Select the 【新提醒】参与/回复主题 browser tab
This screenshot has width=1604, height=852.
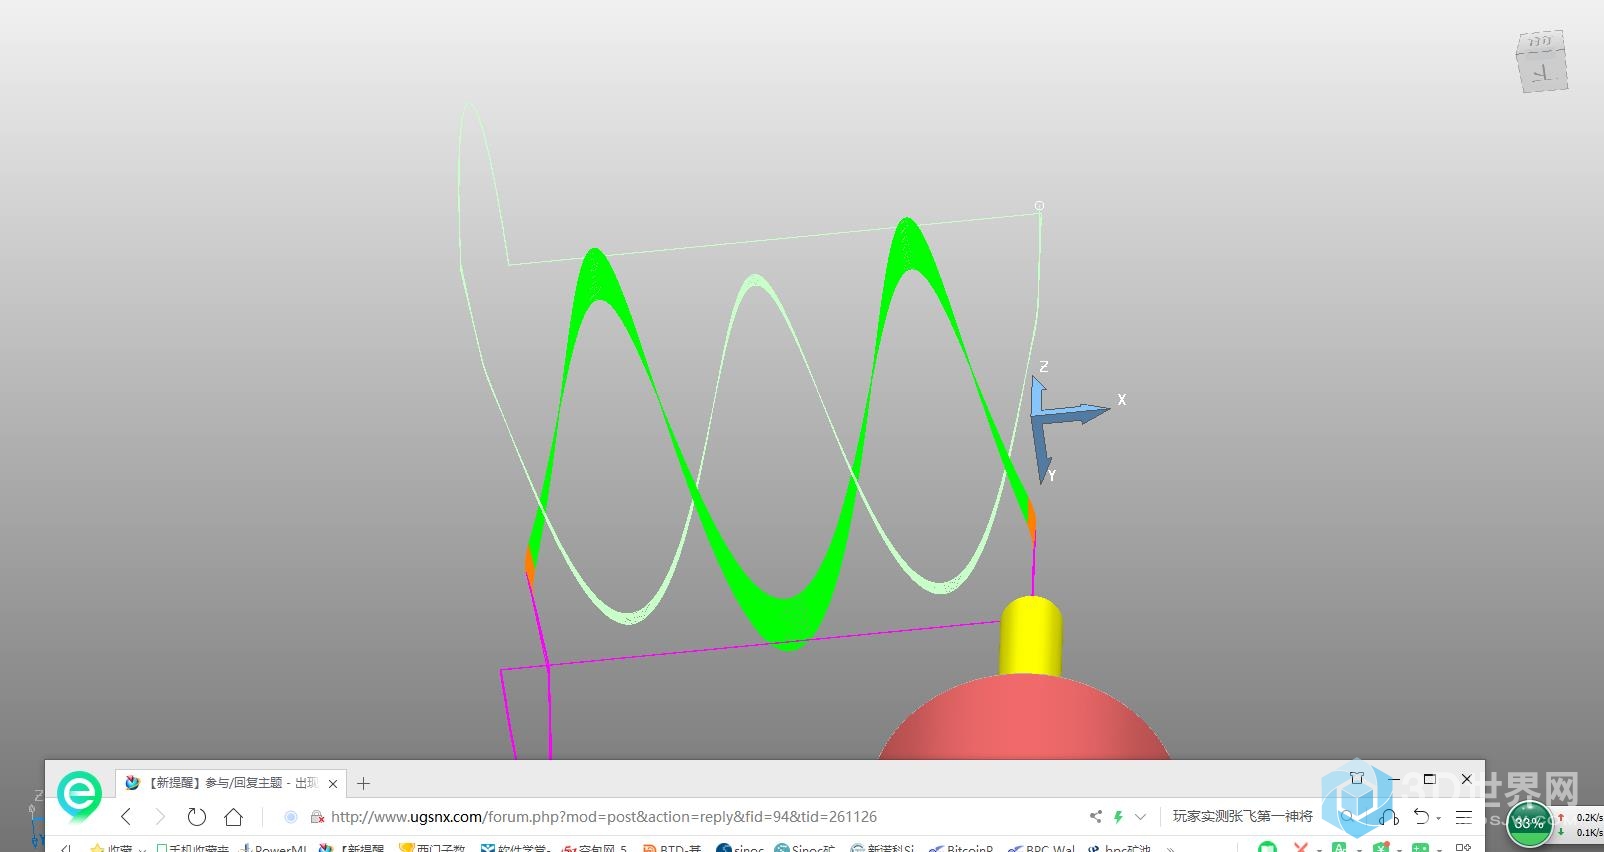click(x=232, y=783)
